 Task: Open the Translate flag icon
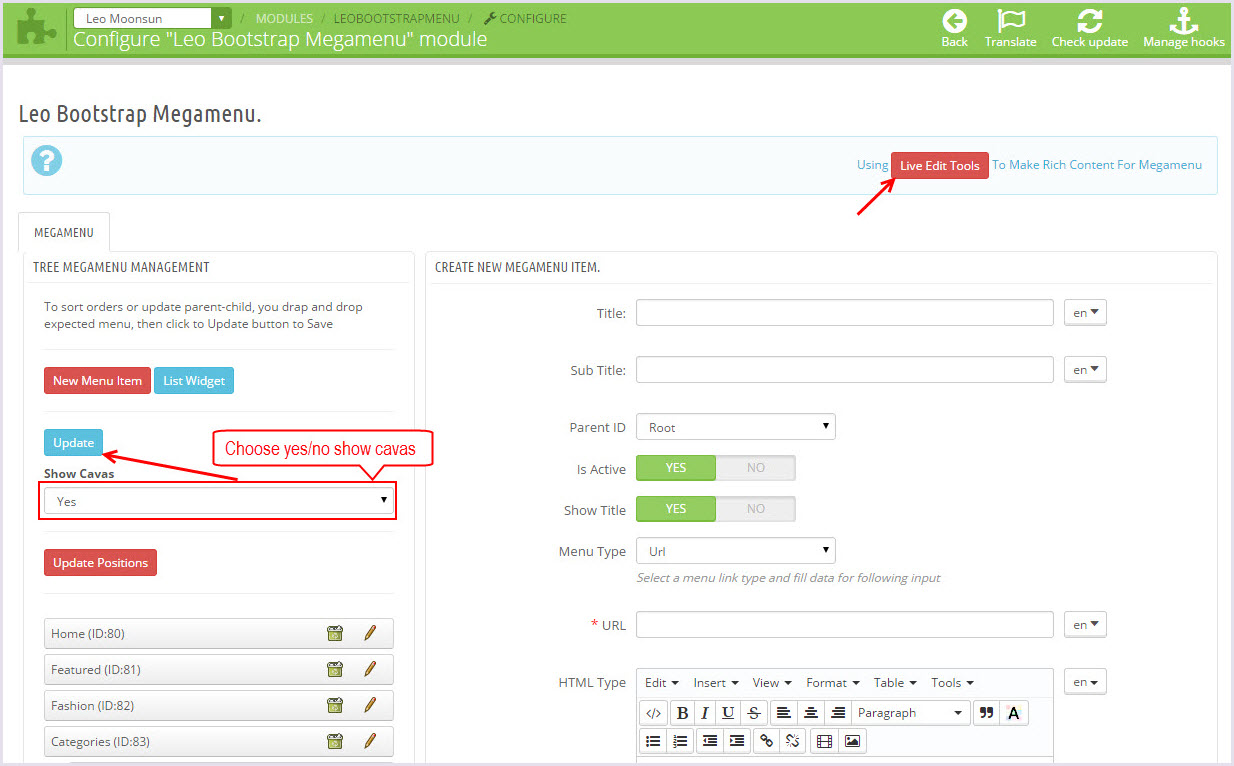1010,21
